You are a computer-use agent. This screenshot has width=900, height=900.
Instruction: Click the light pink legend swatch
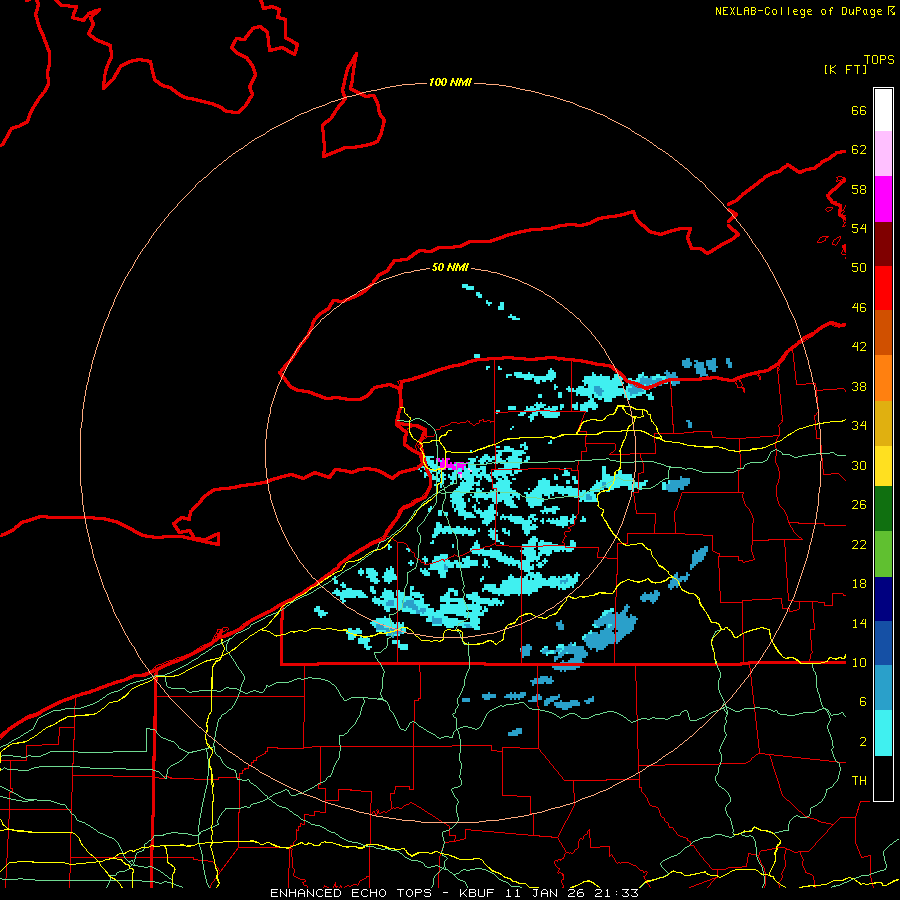883,154
